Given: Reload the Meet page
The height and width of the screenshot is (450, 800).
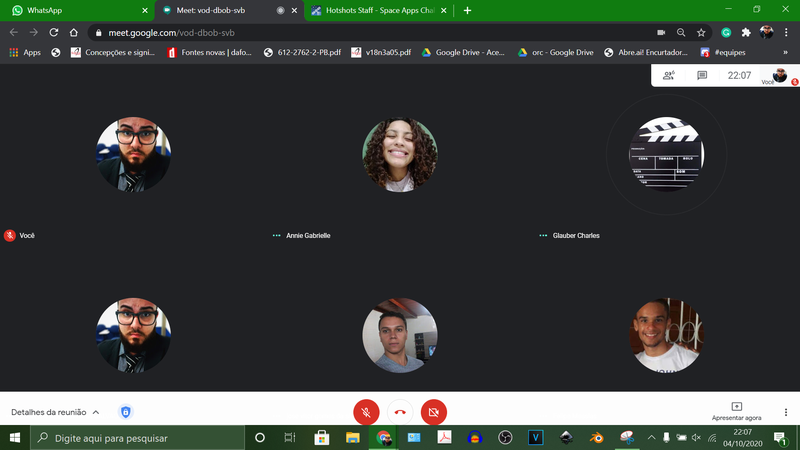Looking at the screenshot, I should click(54, 32).
